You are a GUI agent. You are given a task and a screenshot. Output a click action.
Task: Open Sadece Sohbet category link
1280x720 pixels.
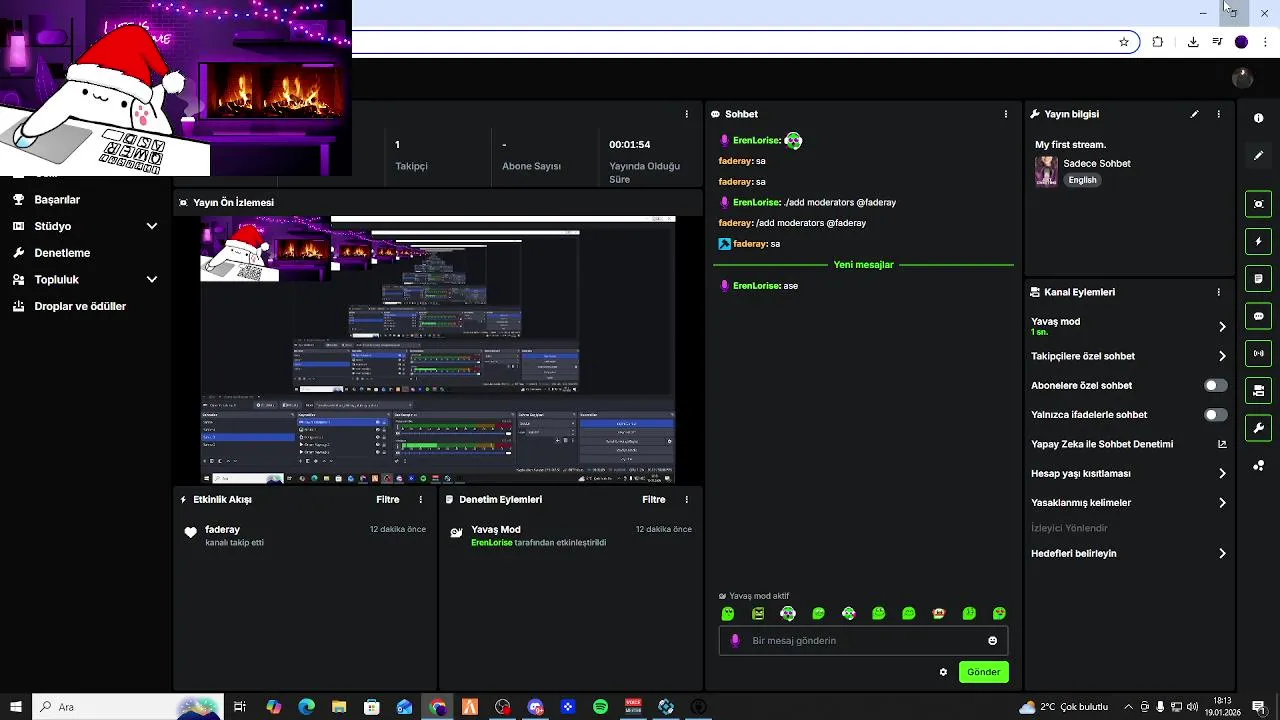pos(1097,163)
